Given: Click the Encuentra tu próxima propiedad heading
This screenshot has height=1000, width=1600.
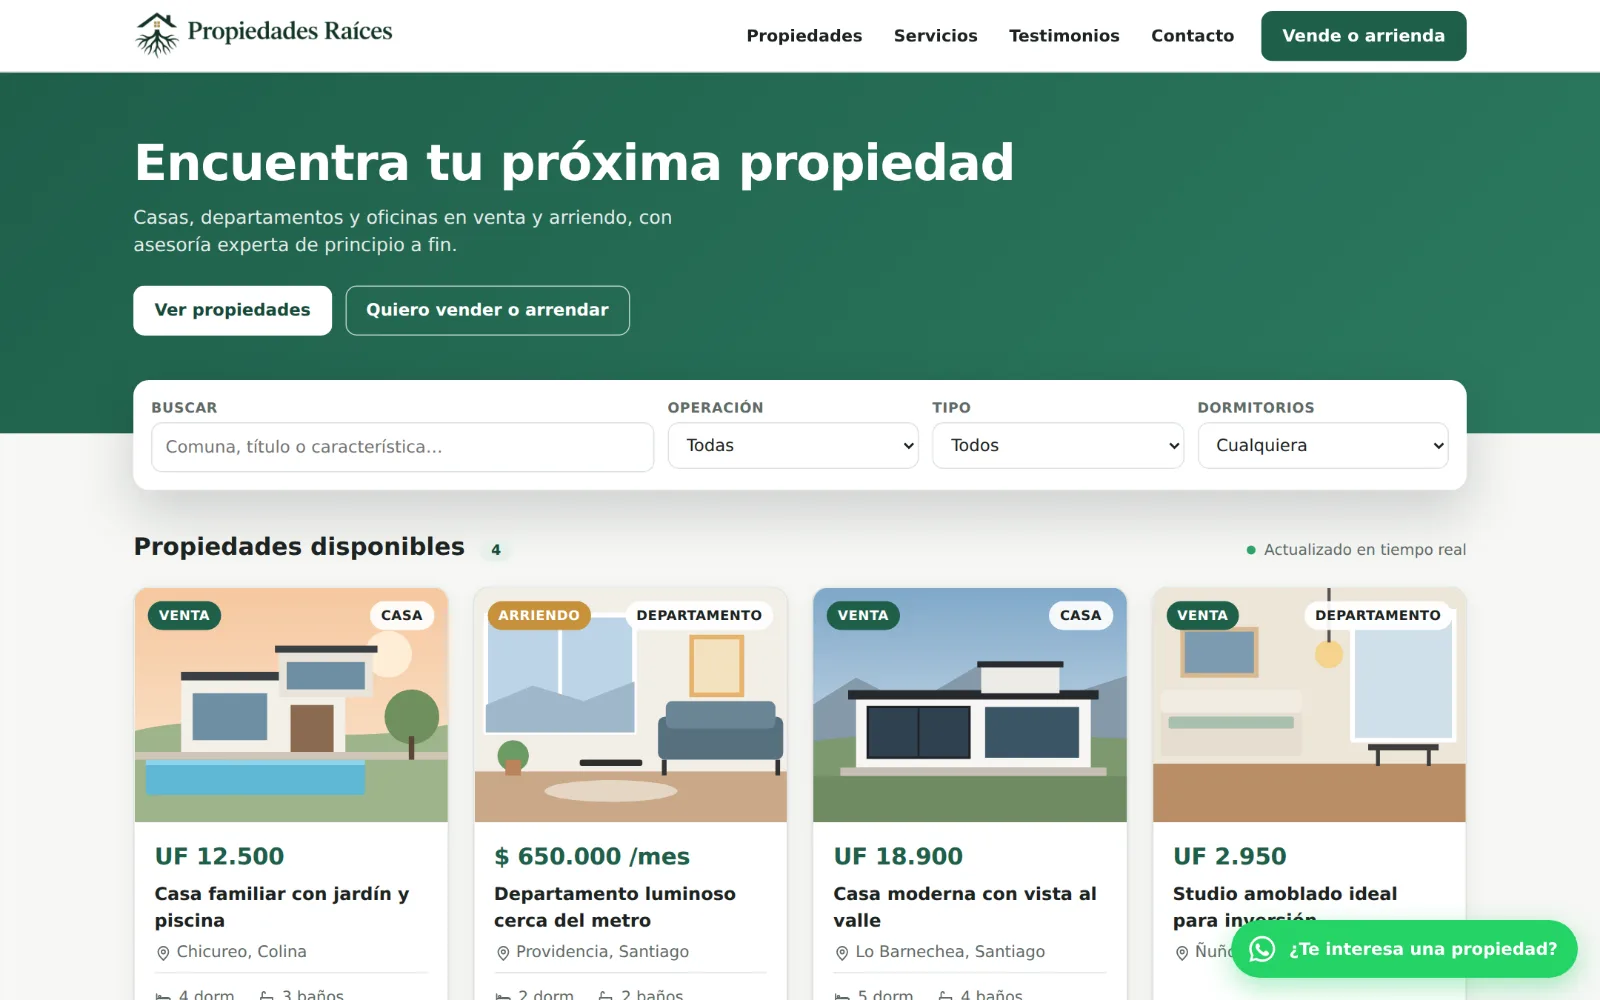Looking at the screenshot, I should (x=574, y=163).
